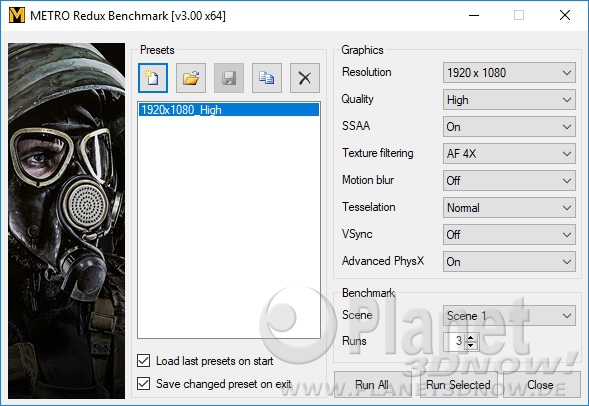589x406 pixels.
Task: Open the SSAA dropdown
Action: pos(509,127)
